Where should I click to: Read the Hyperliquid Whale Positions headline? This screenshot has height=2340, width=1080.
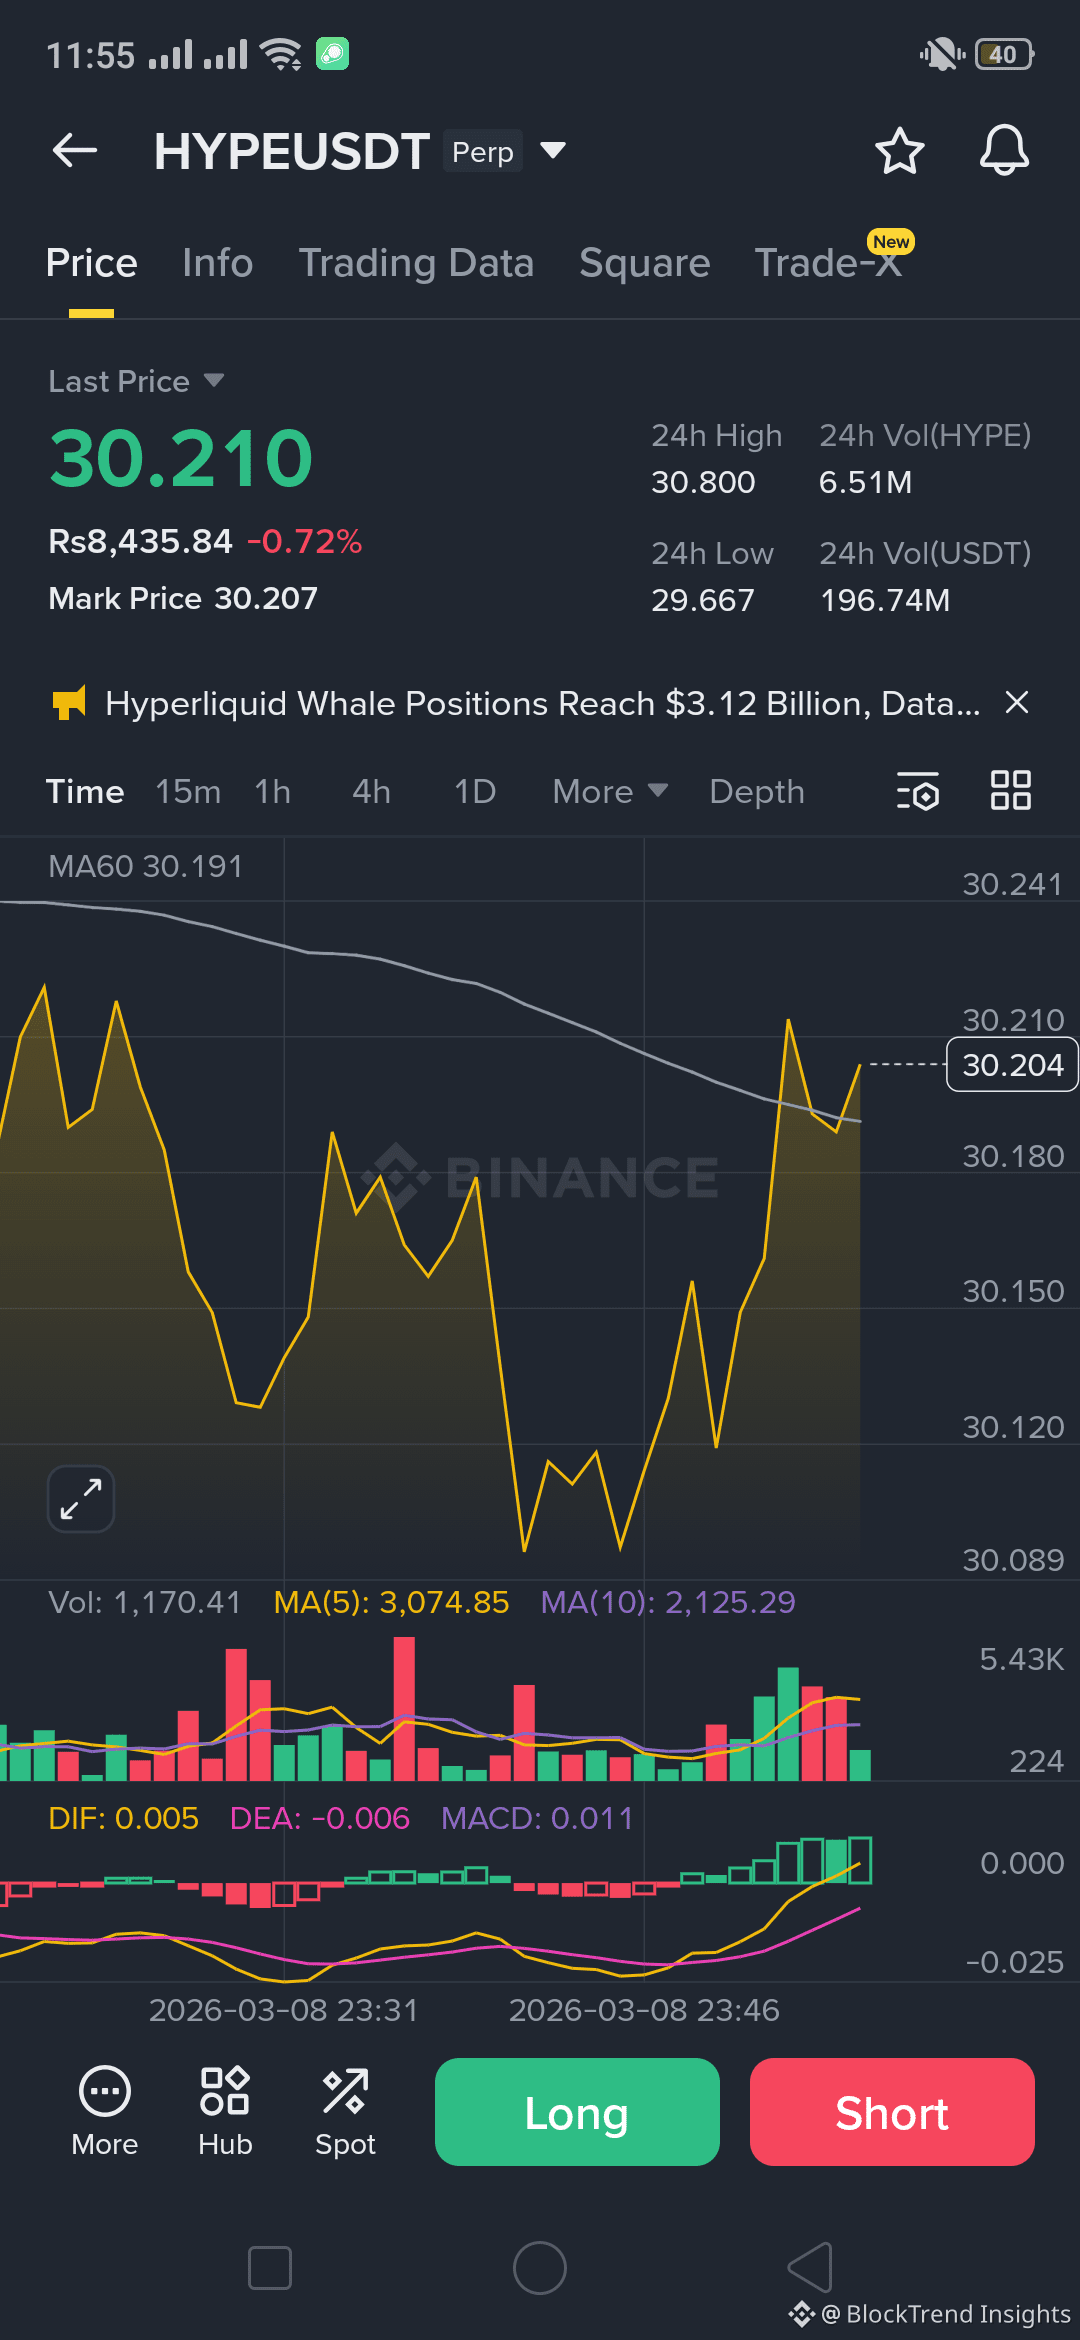click(543, 703)
